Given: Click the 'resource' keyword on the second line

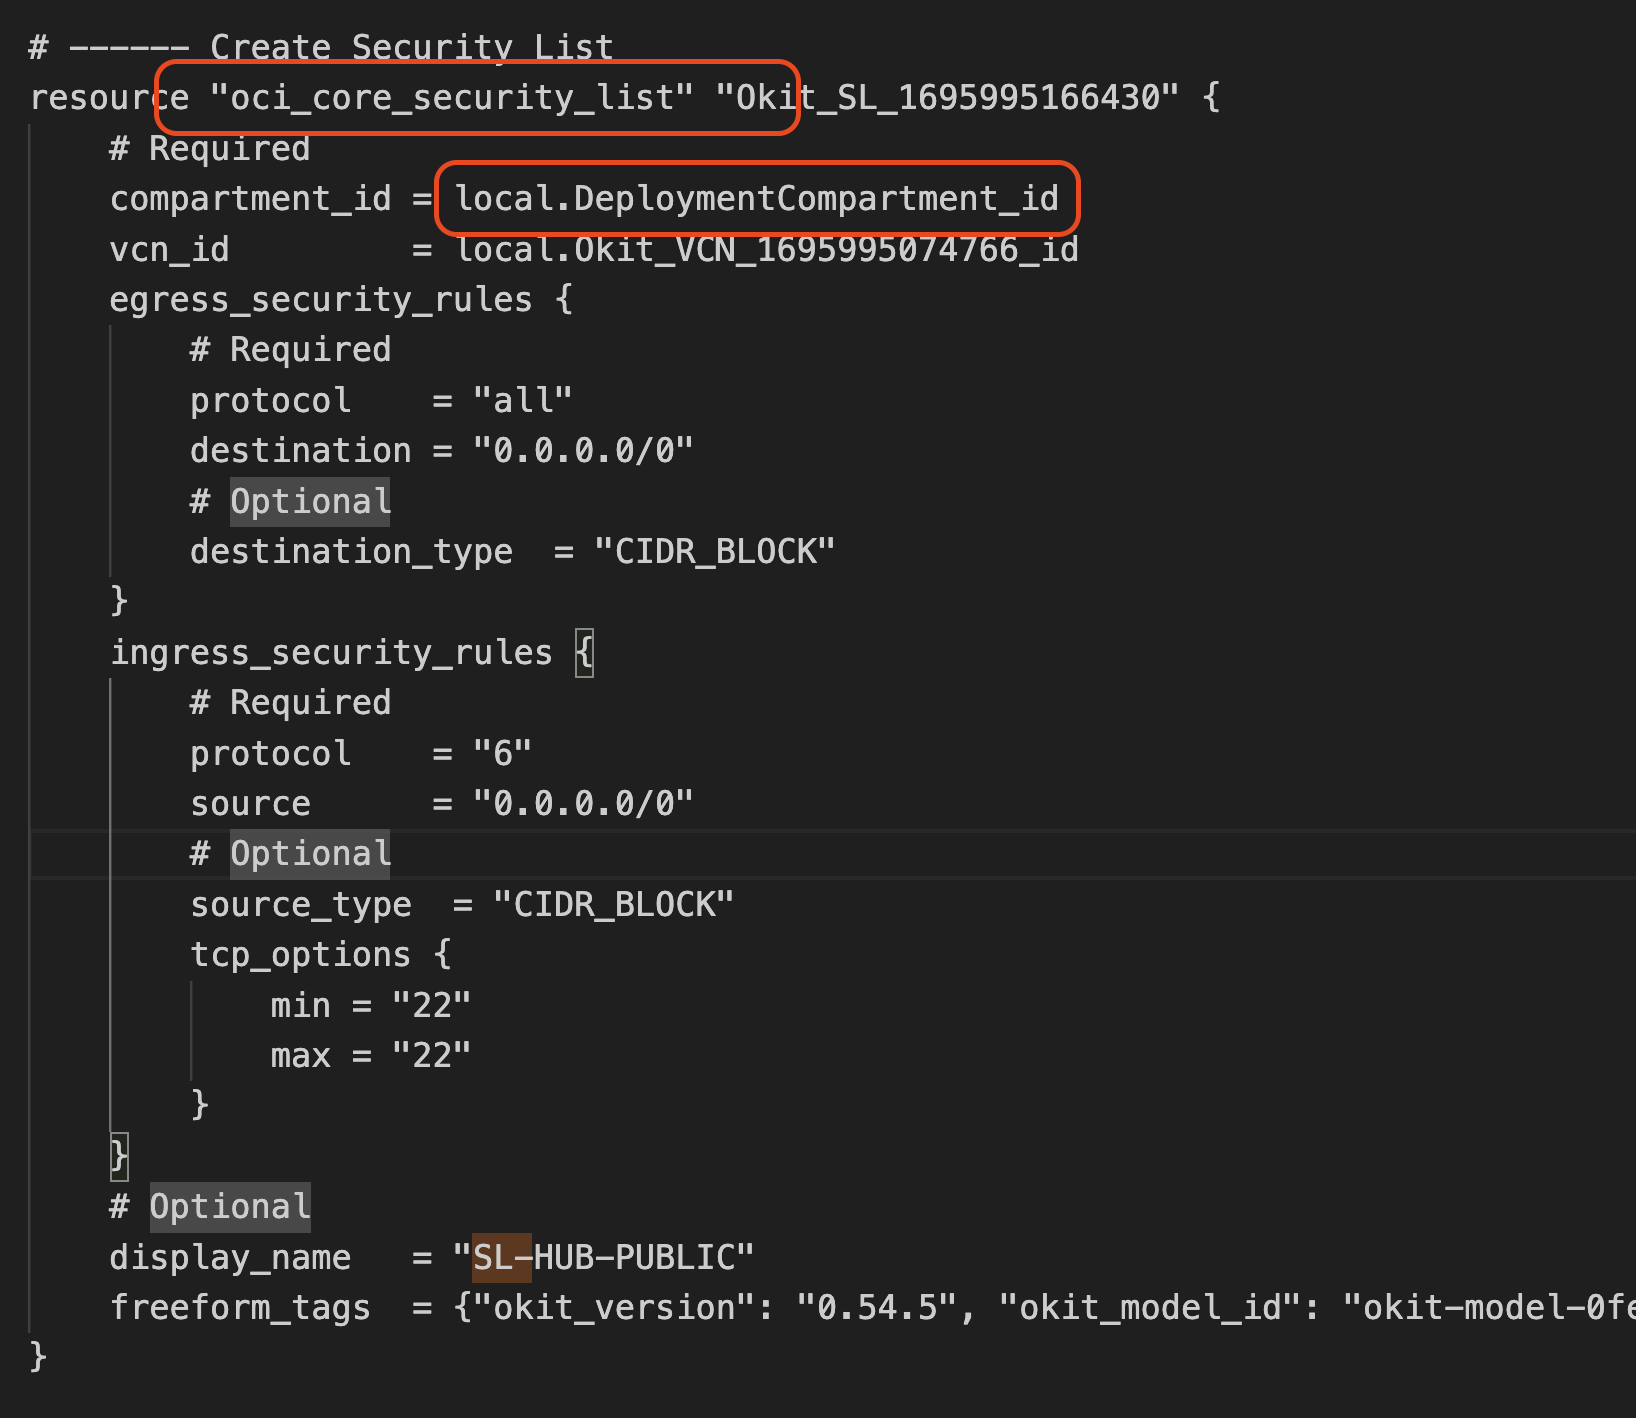Looking at the screenshot, I should pyautogui.click(x=109, y=98).
